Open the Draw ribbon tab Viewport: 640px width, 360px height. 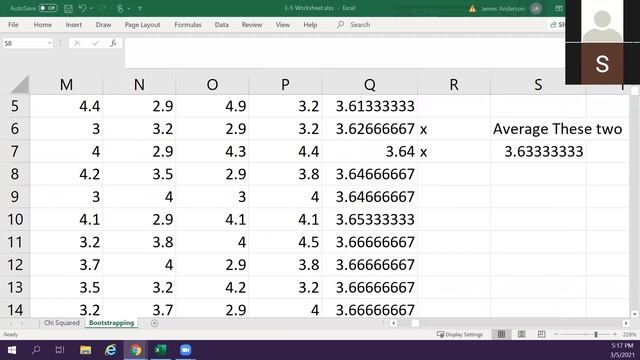103,25
